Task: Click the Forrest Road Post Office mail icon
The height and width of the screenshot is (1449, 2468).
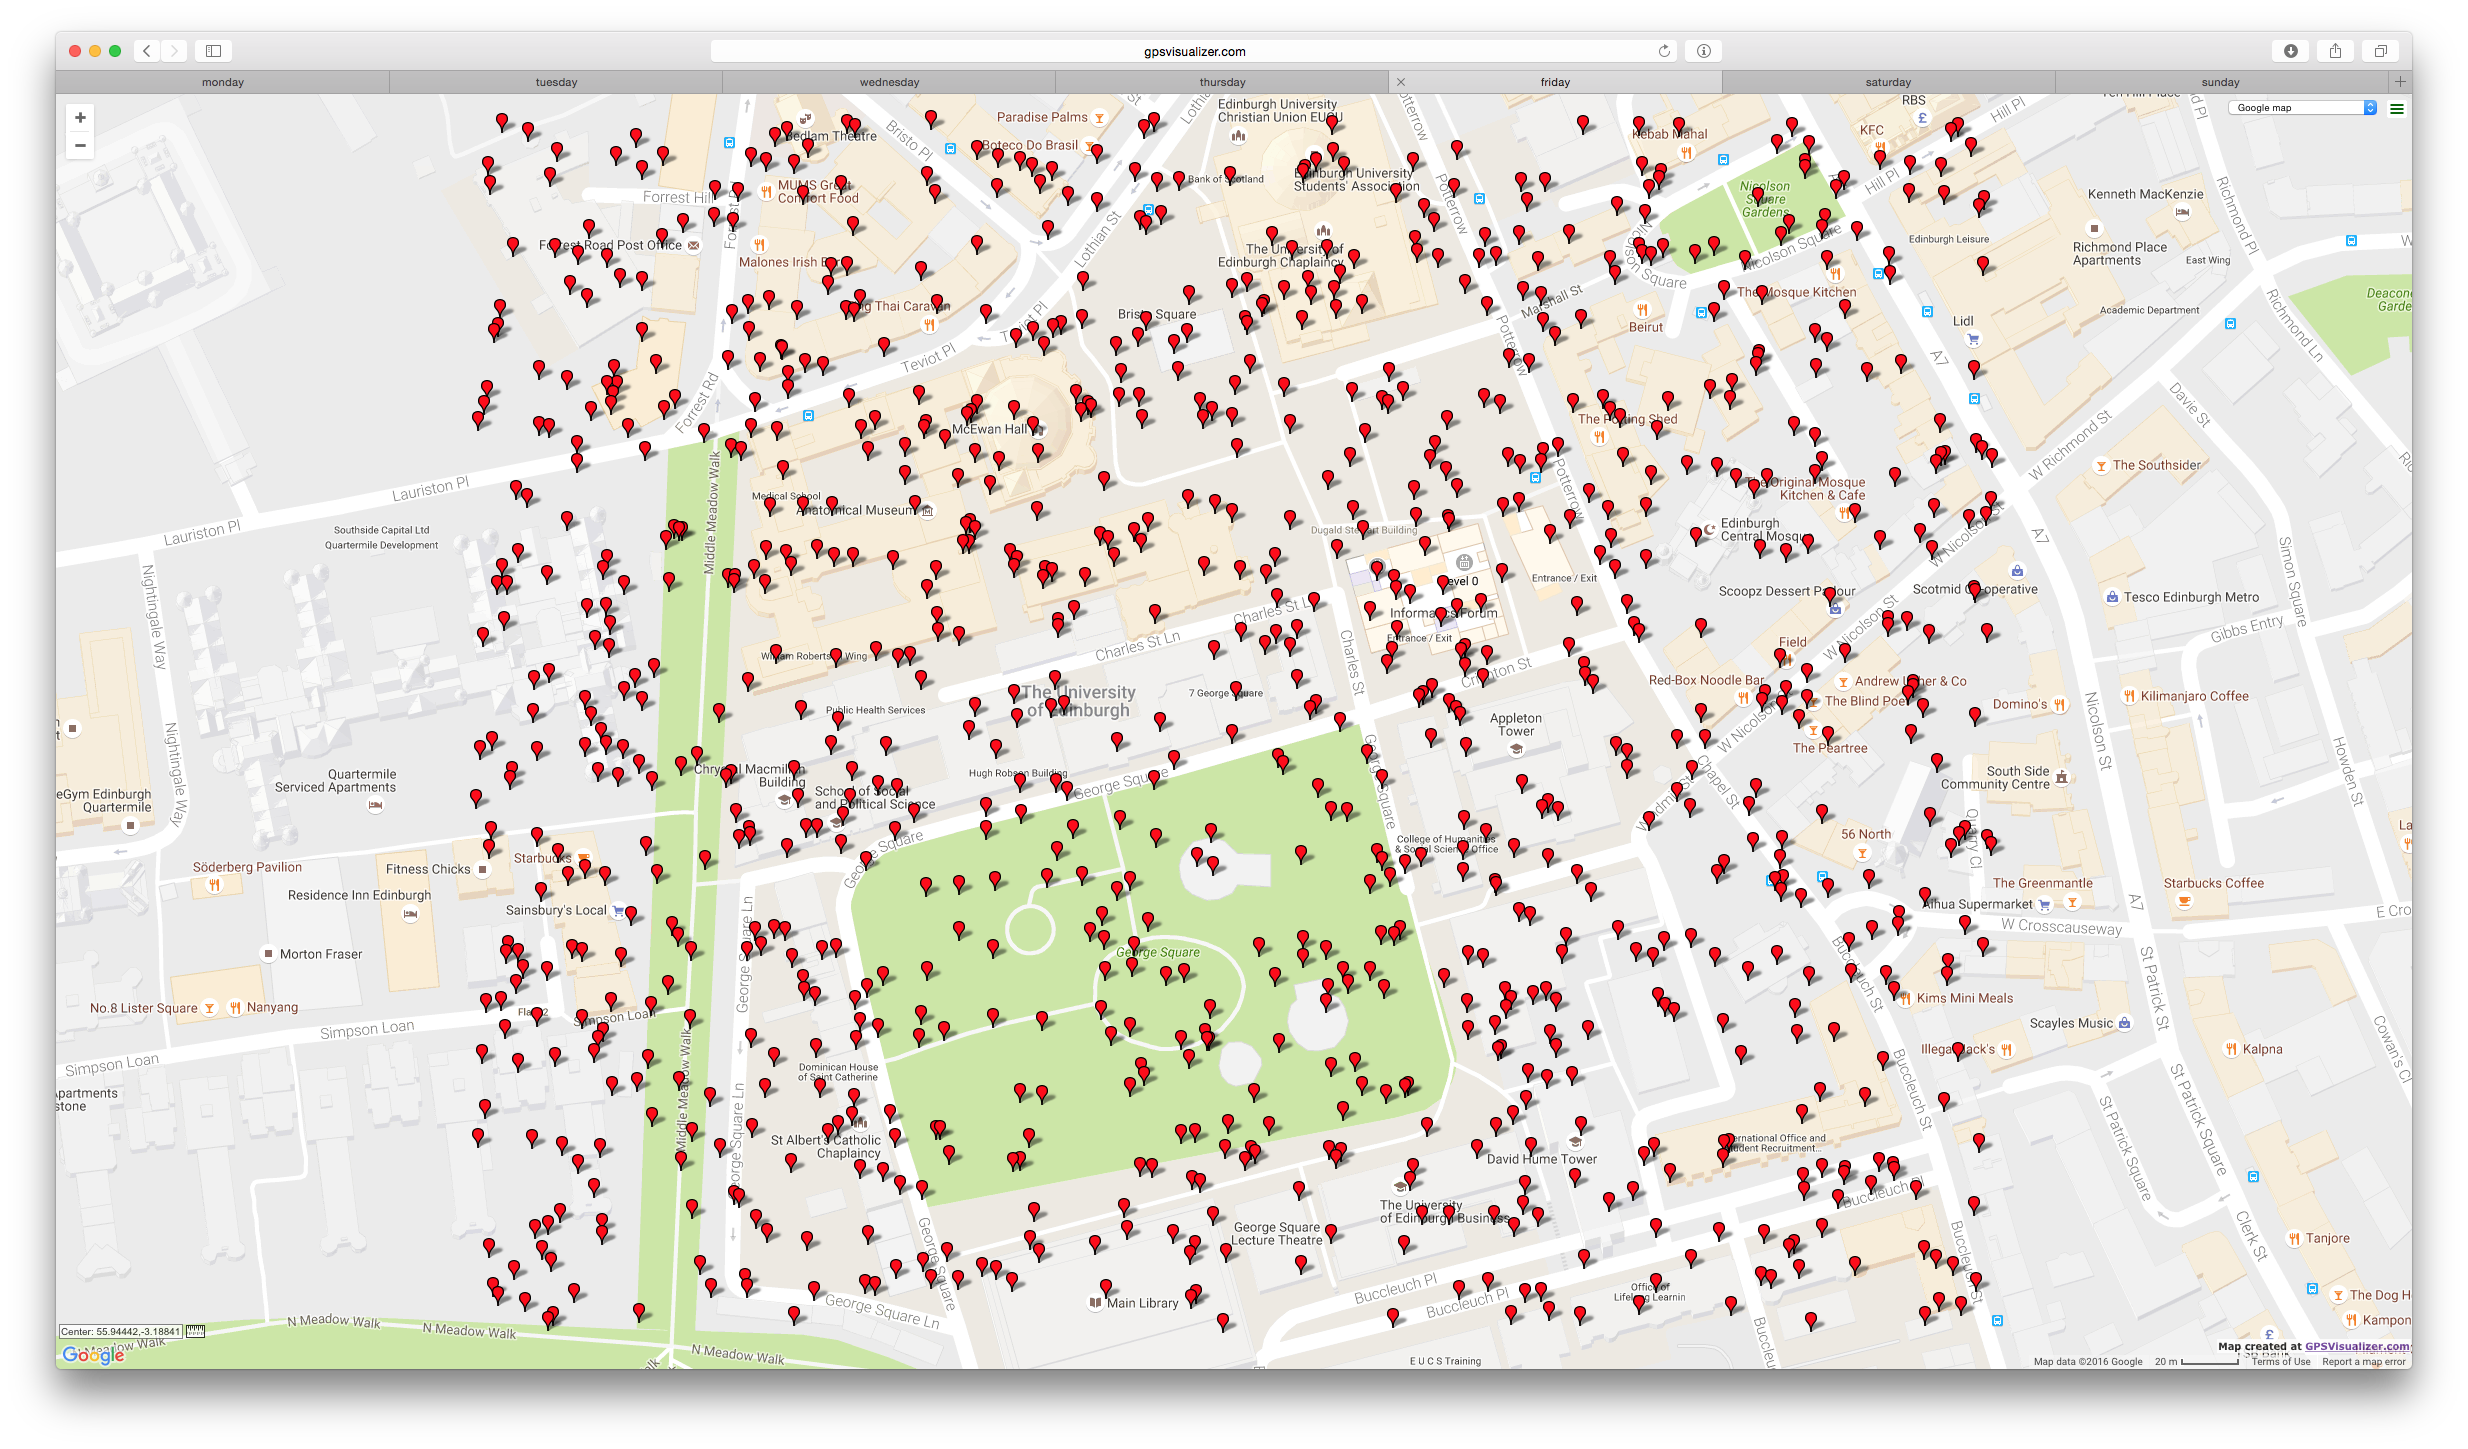Action: click(x=693, y=245)
